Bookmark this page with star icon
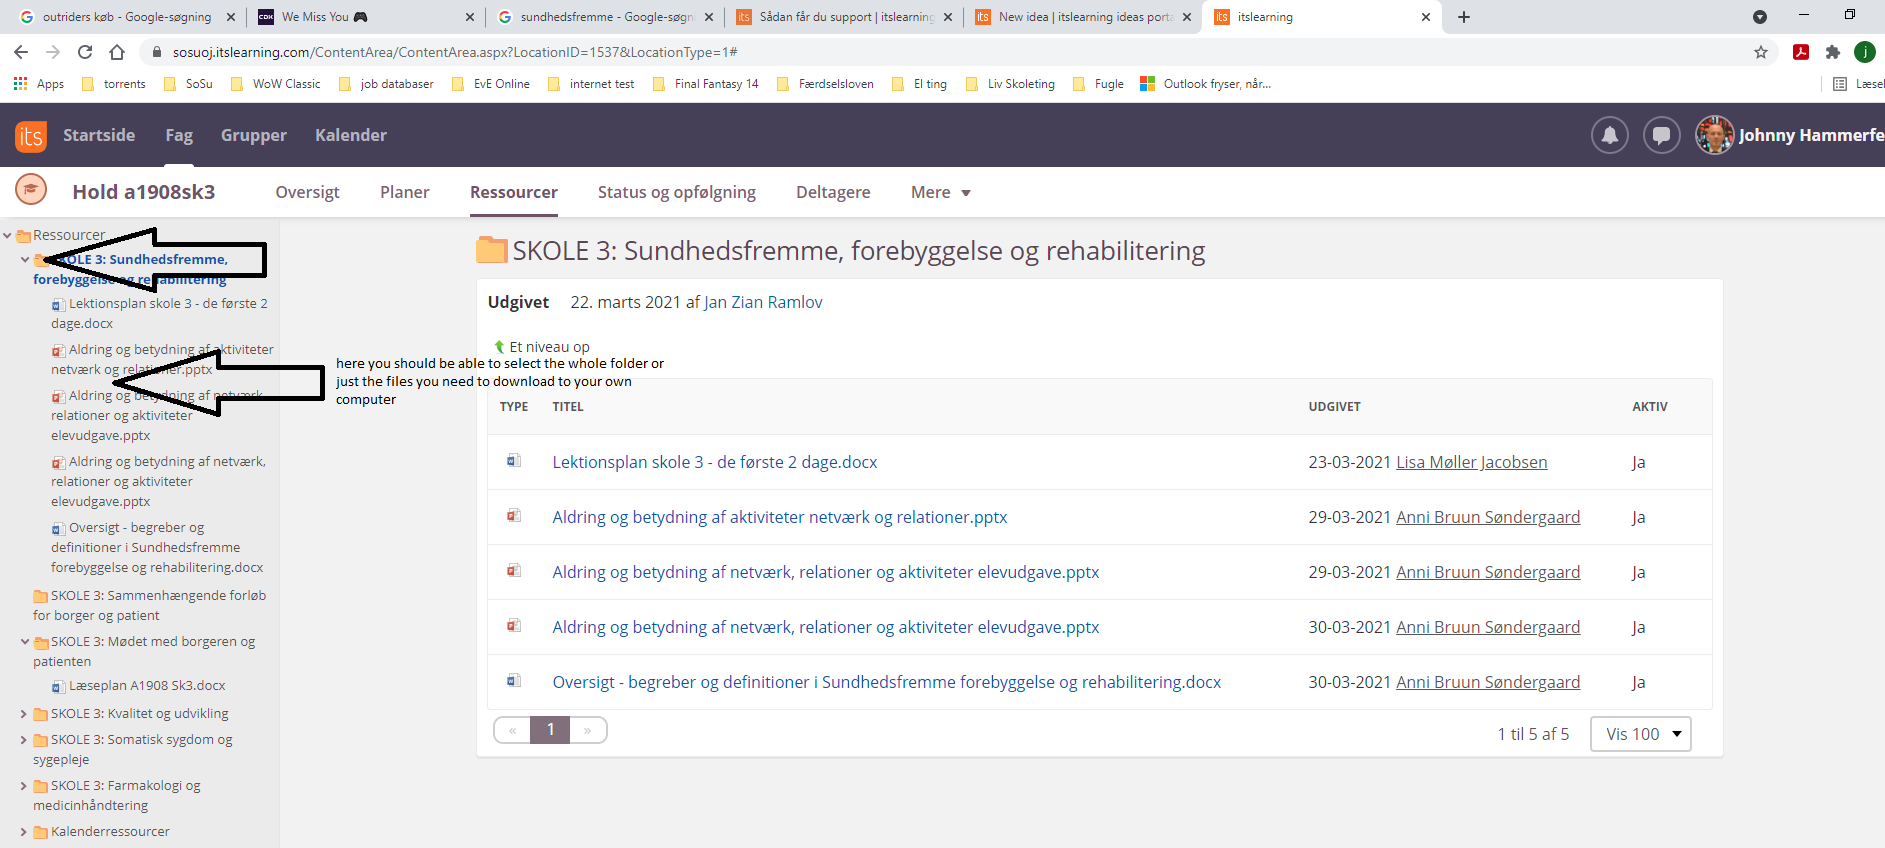The image size is (1885, 848). pos(1761,52)
